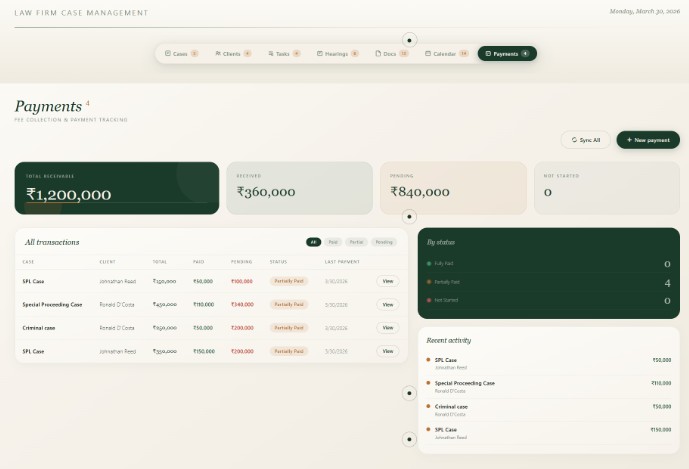Click Partially Paid row in By status panel

click(x=549, y=282)
